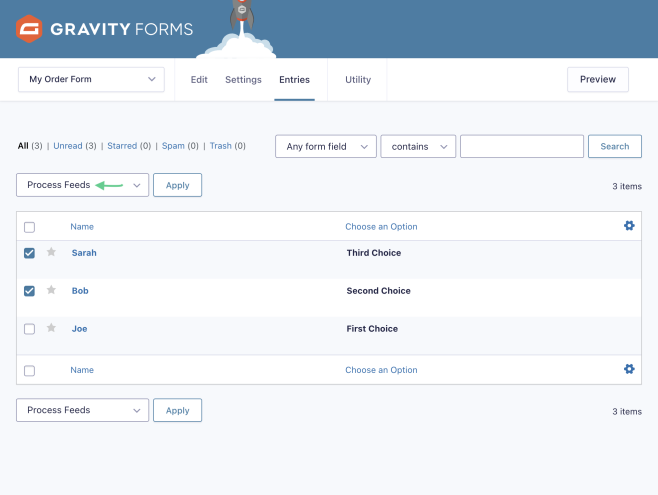Open the Bob entry
Viewport: 658px width, 495px height.
coord(80,291)
